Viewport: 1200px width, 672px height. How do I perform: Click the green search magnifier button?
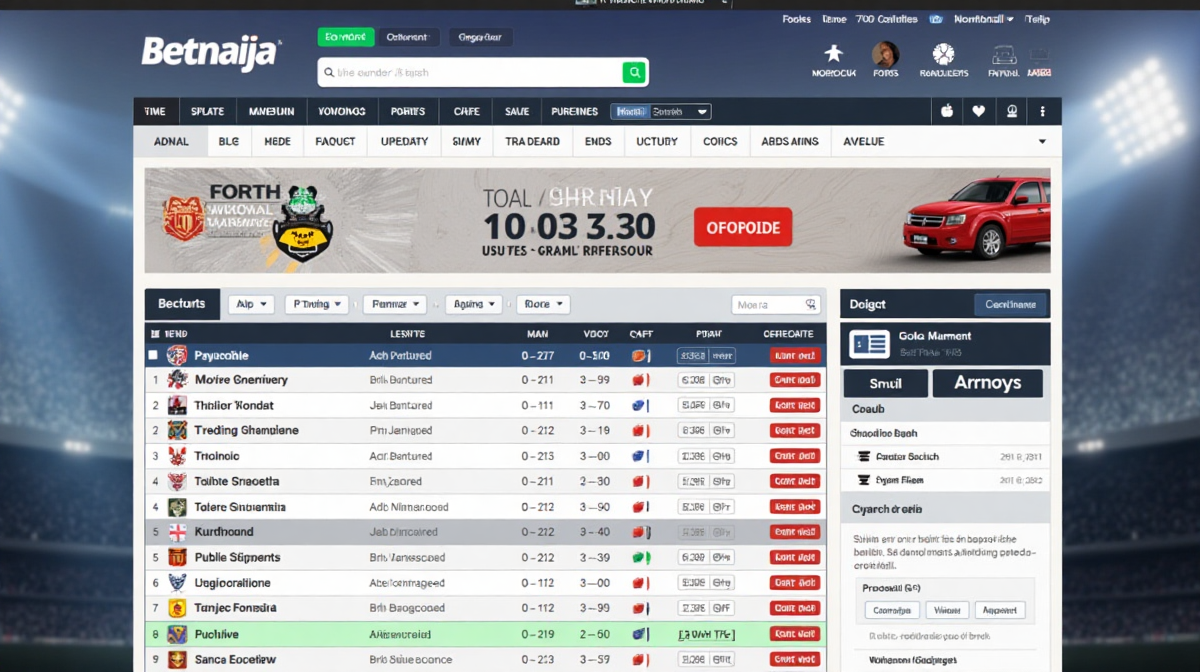[633, 72]
